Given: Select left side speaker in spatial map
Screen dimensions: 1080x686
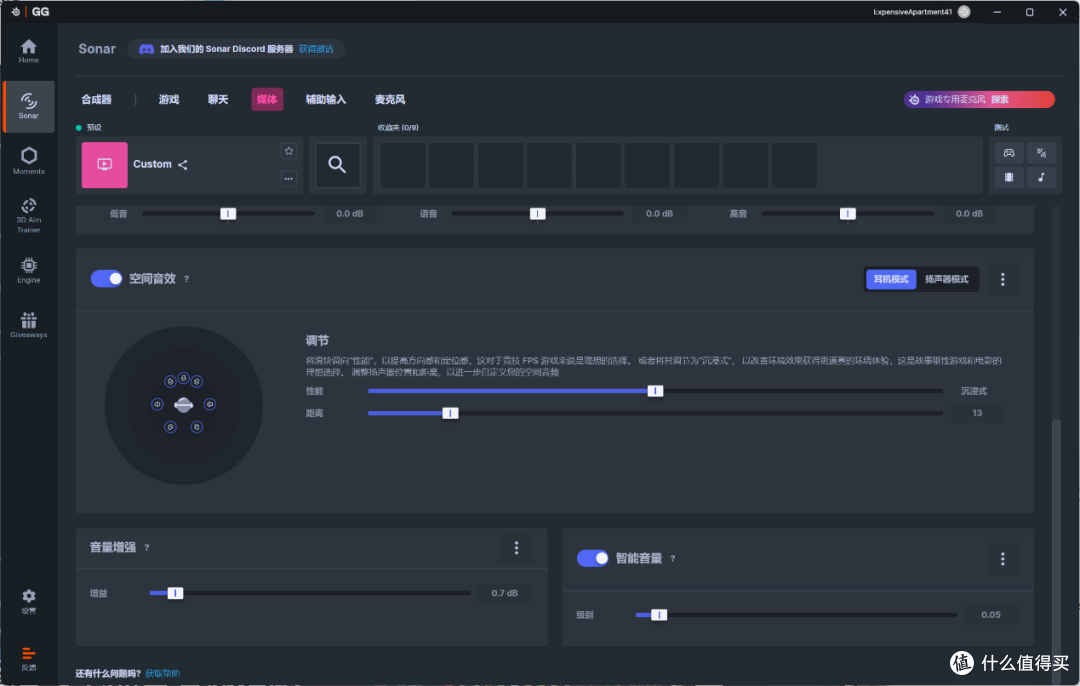Looking at the screenshot, I should click(x=157, y=404).
